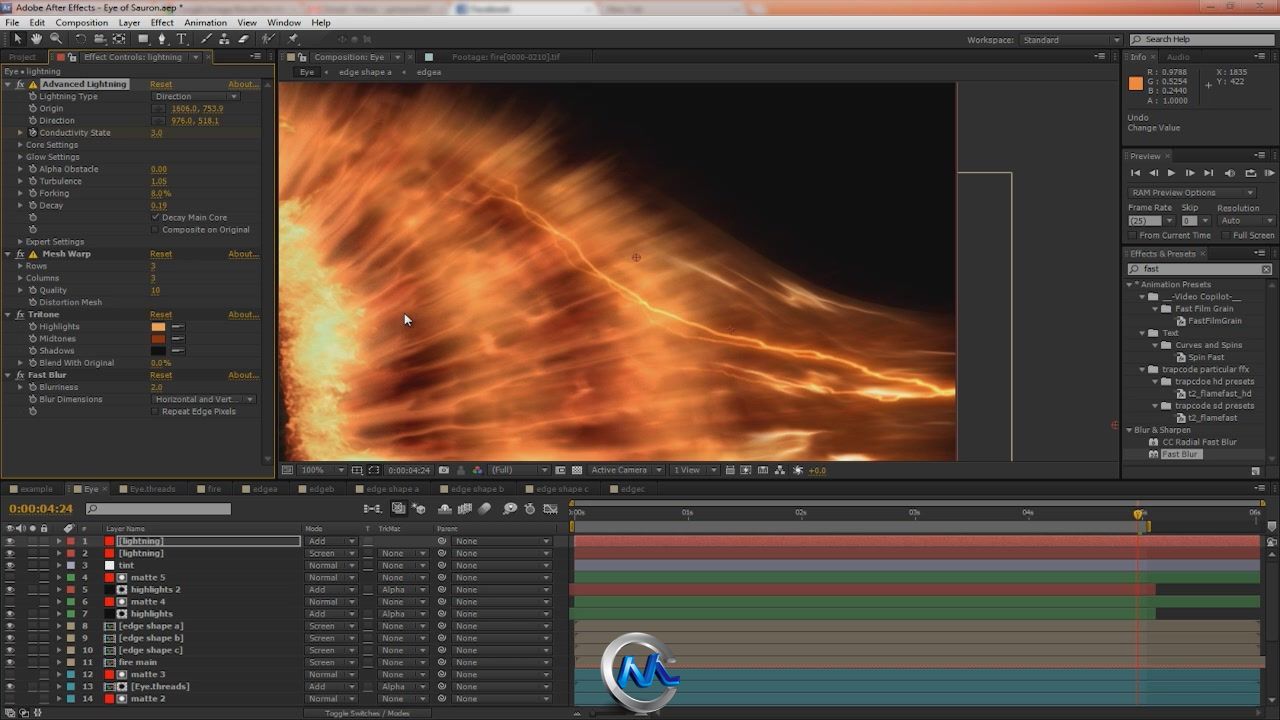Toggle region of interest in viewer
The height and width of the screenshot is (720, 1280).
[560, 470]
